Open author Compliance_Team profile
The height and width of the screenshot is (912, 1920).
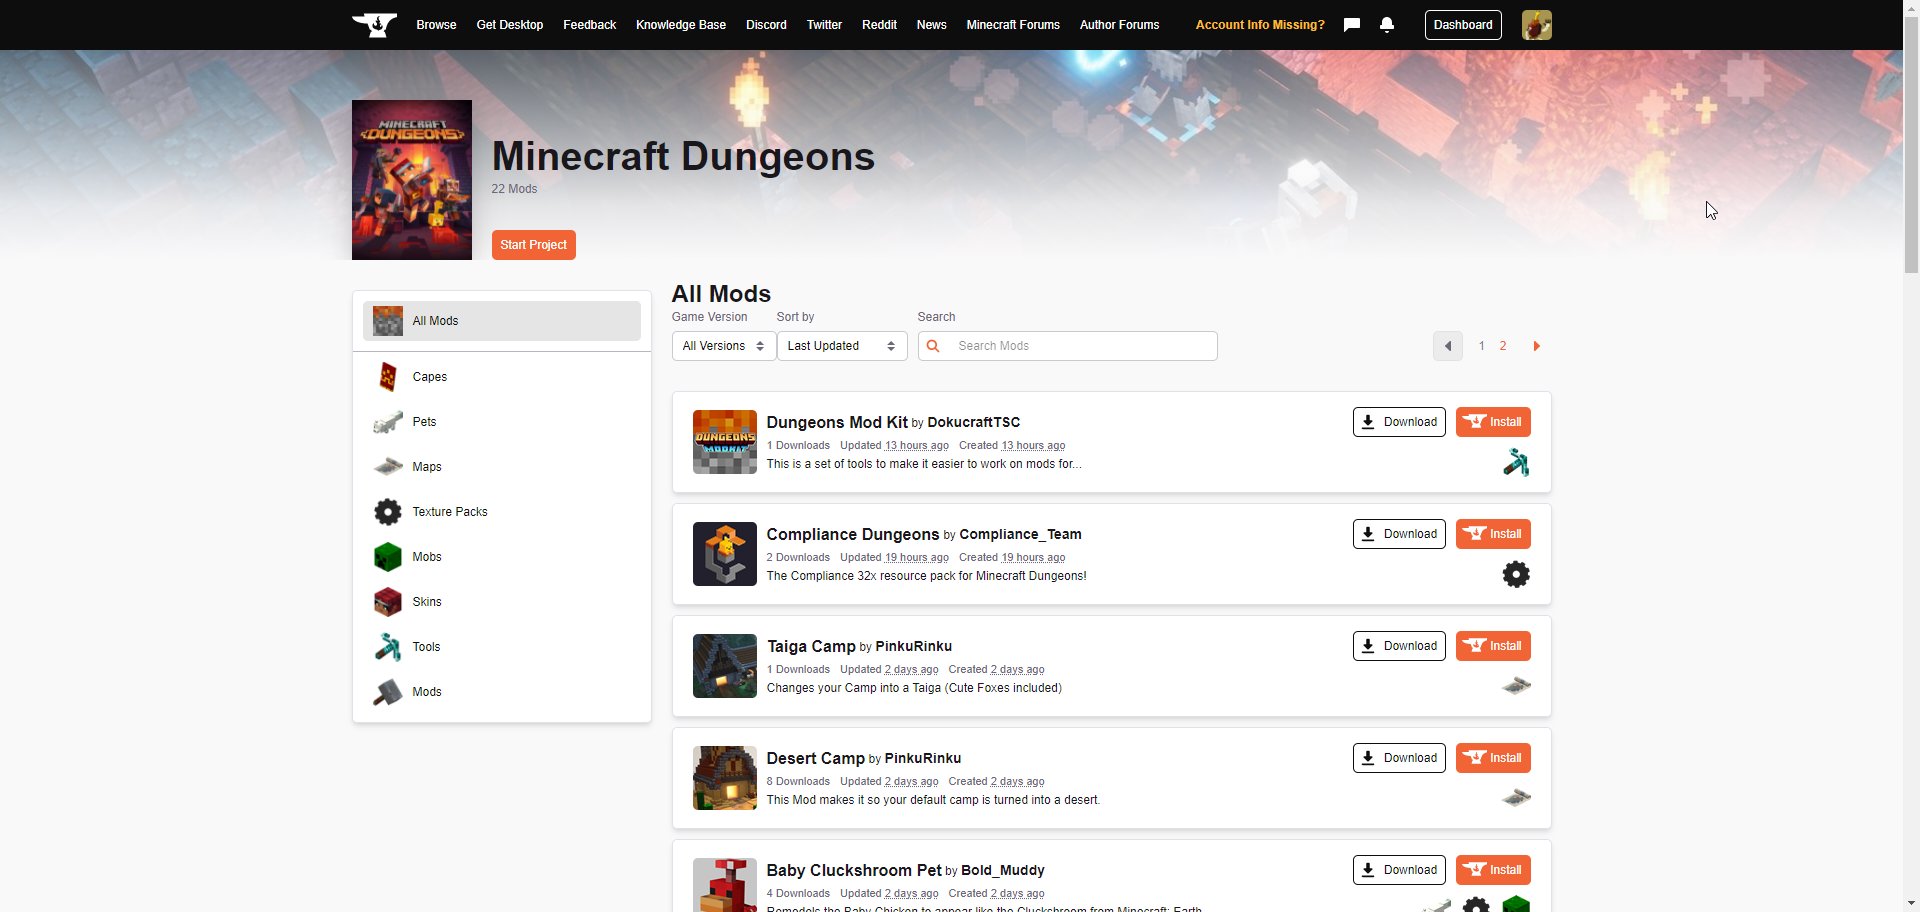tap(1020, 535)
